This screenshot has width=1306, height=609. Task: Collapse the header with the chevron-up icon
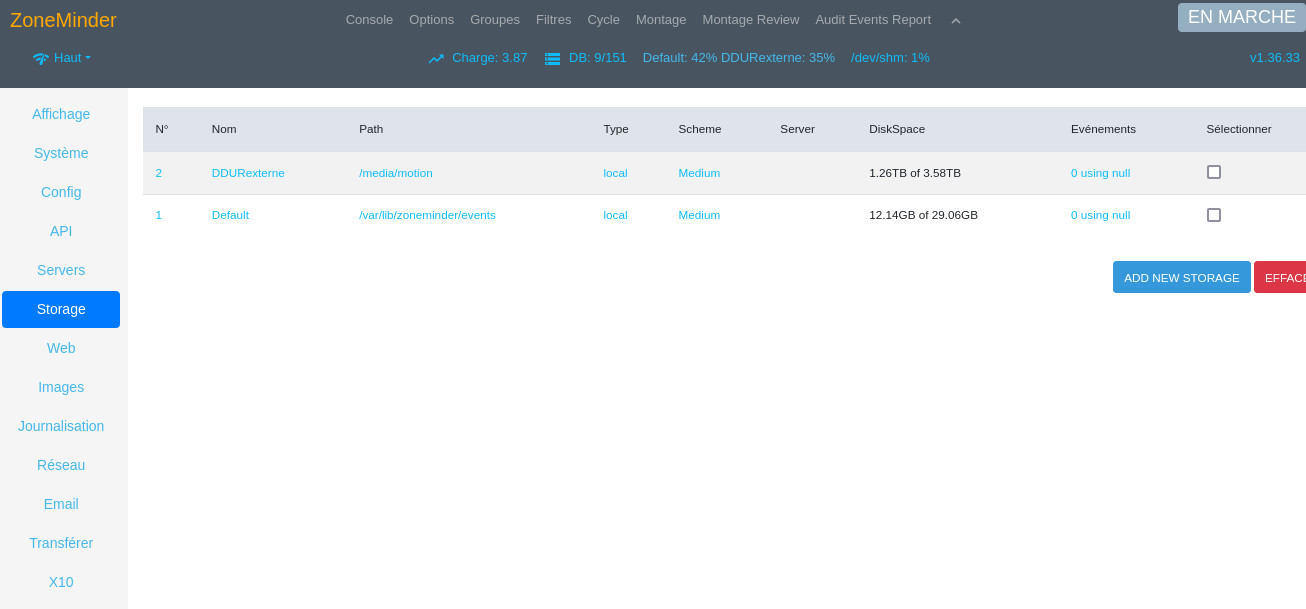tap(955, 20)
